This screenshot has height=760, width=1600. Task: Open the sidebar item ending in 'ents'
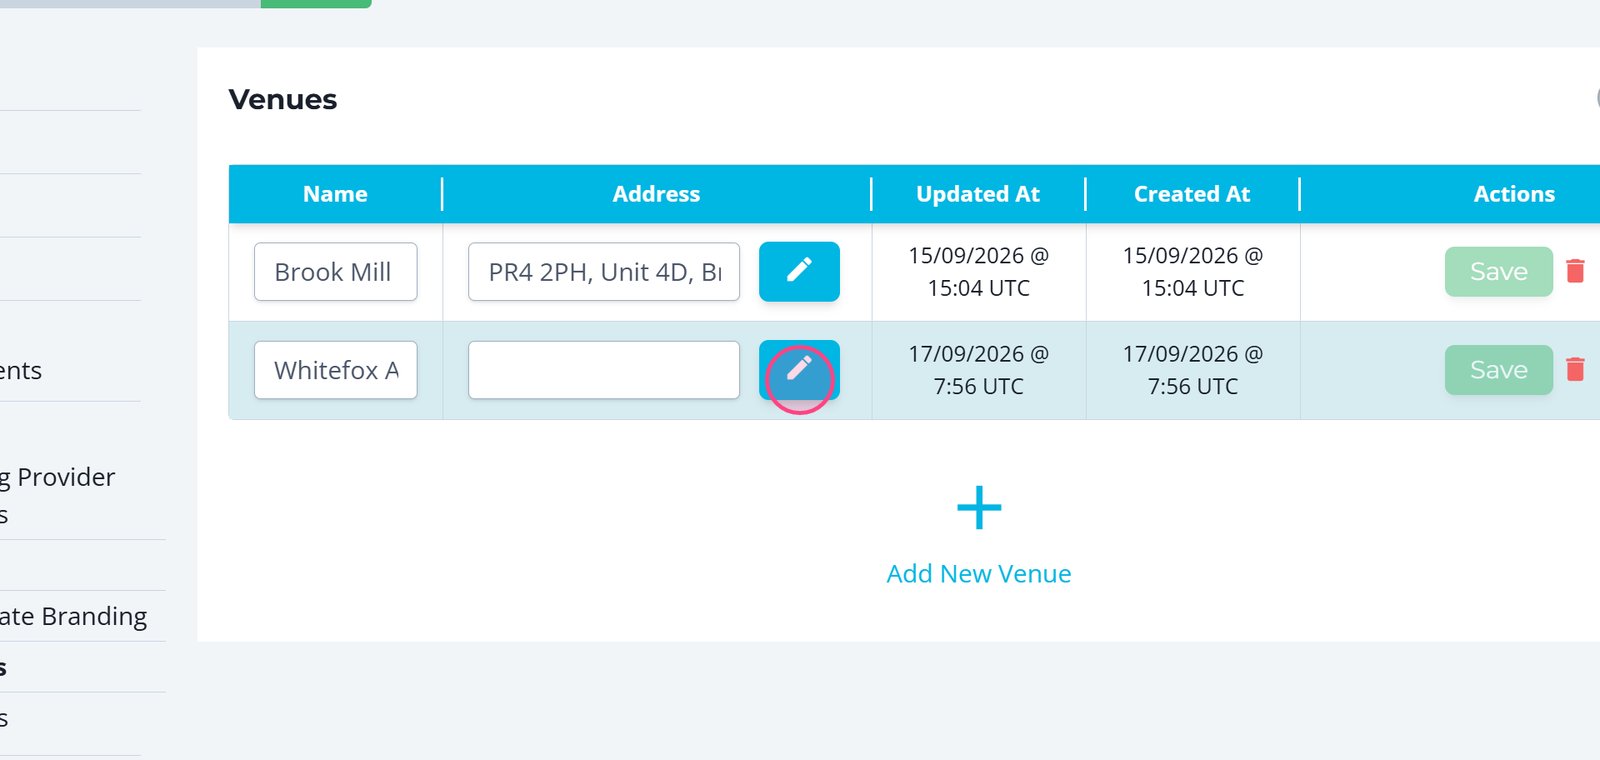[x=21, y=371]
